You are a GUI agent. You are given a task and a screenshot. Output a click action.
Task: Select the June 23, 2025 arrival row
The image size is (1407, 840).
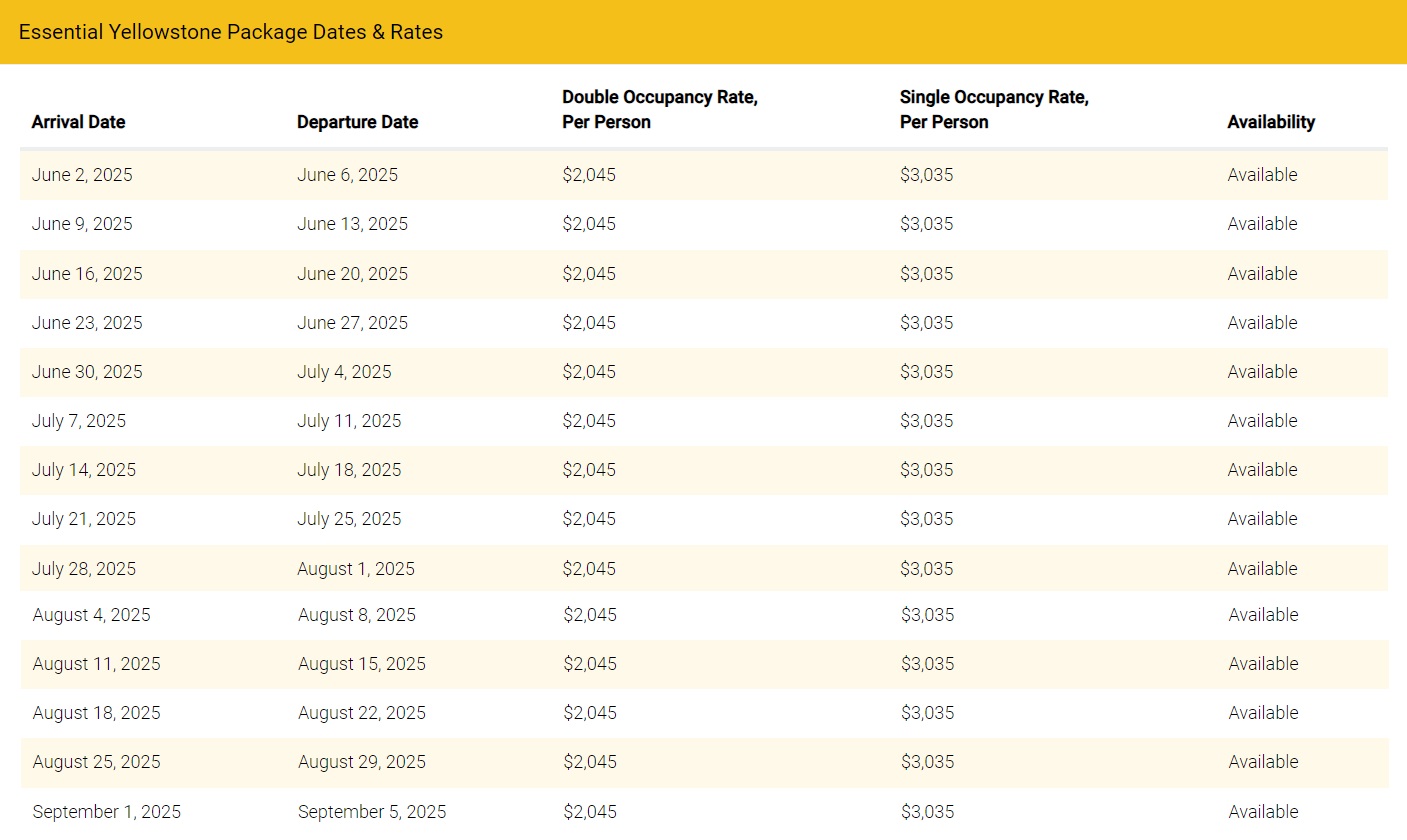point(87,322)
